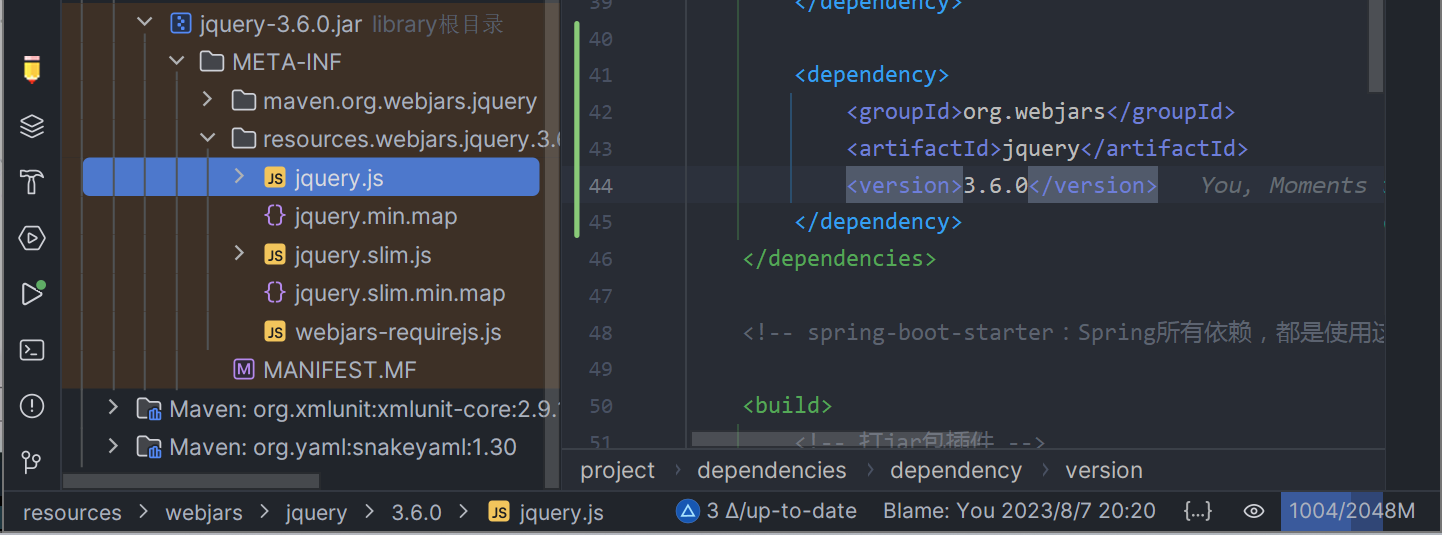The image size is (1442, 535).
Task: Click the layers icon in left sidebar
Action: [32, 126]
